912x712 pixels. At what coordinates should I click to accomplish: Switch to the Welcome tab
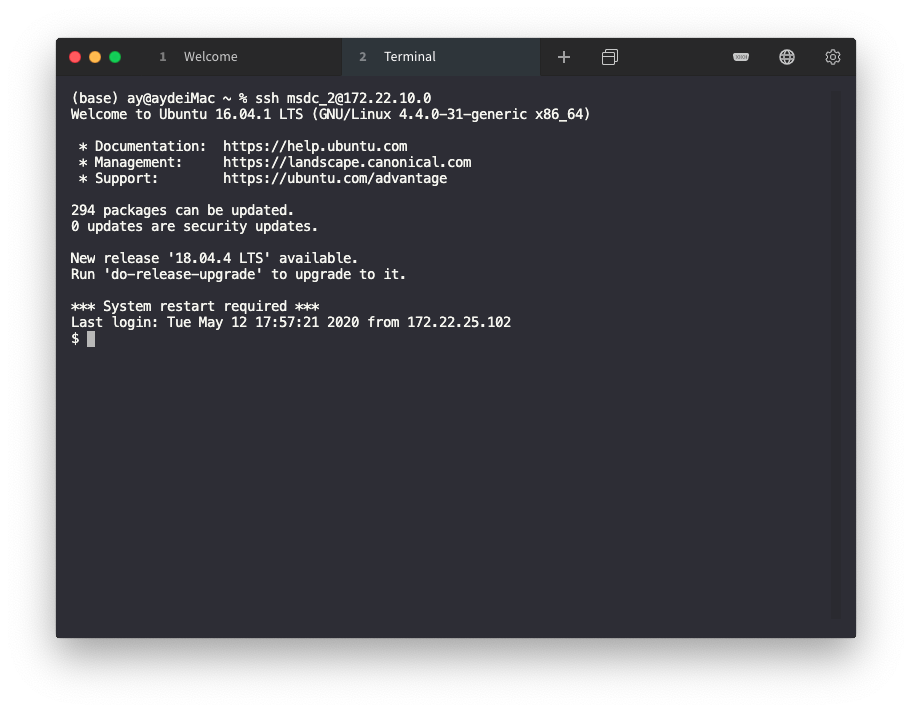click(210, 57)
